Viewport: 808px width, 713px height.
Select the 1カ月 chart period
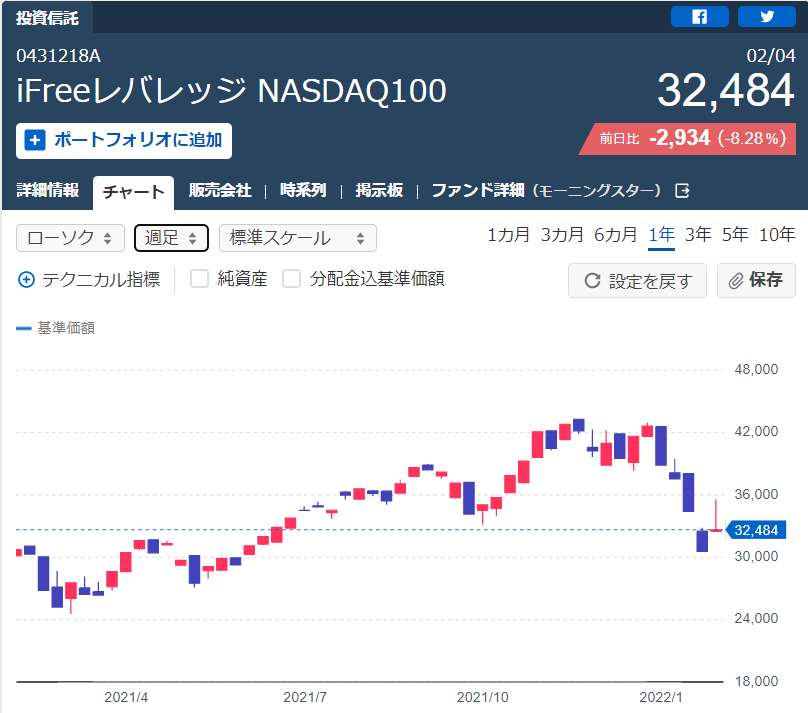[x=509, y=235]
